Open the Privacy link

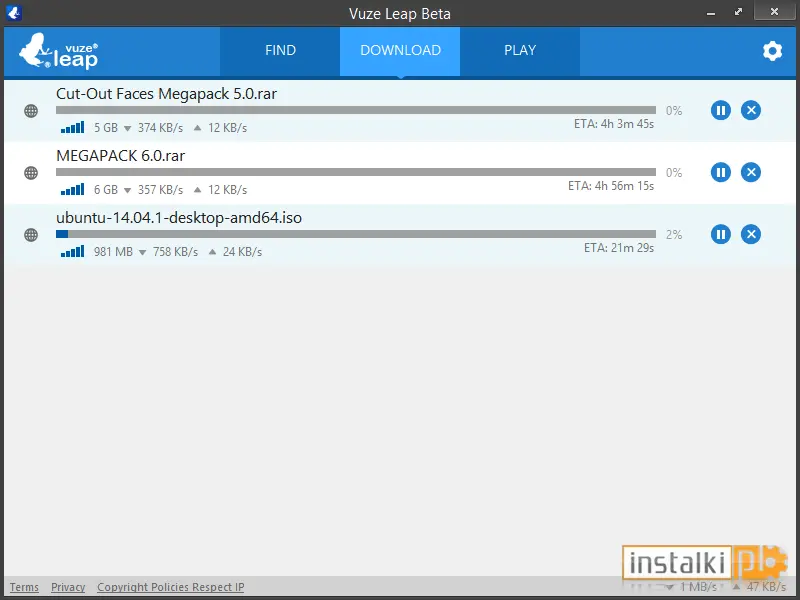pyautogui.click(x=68, y=587)
